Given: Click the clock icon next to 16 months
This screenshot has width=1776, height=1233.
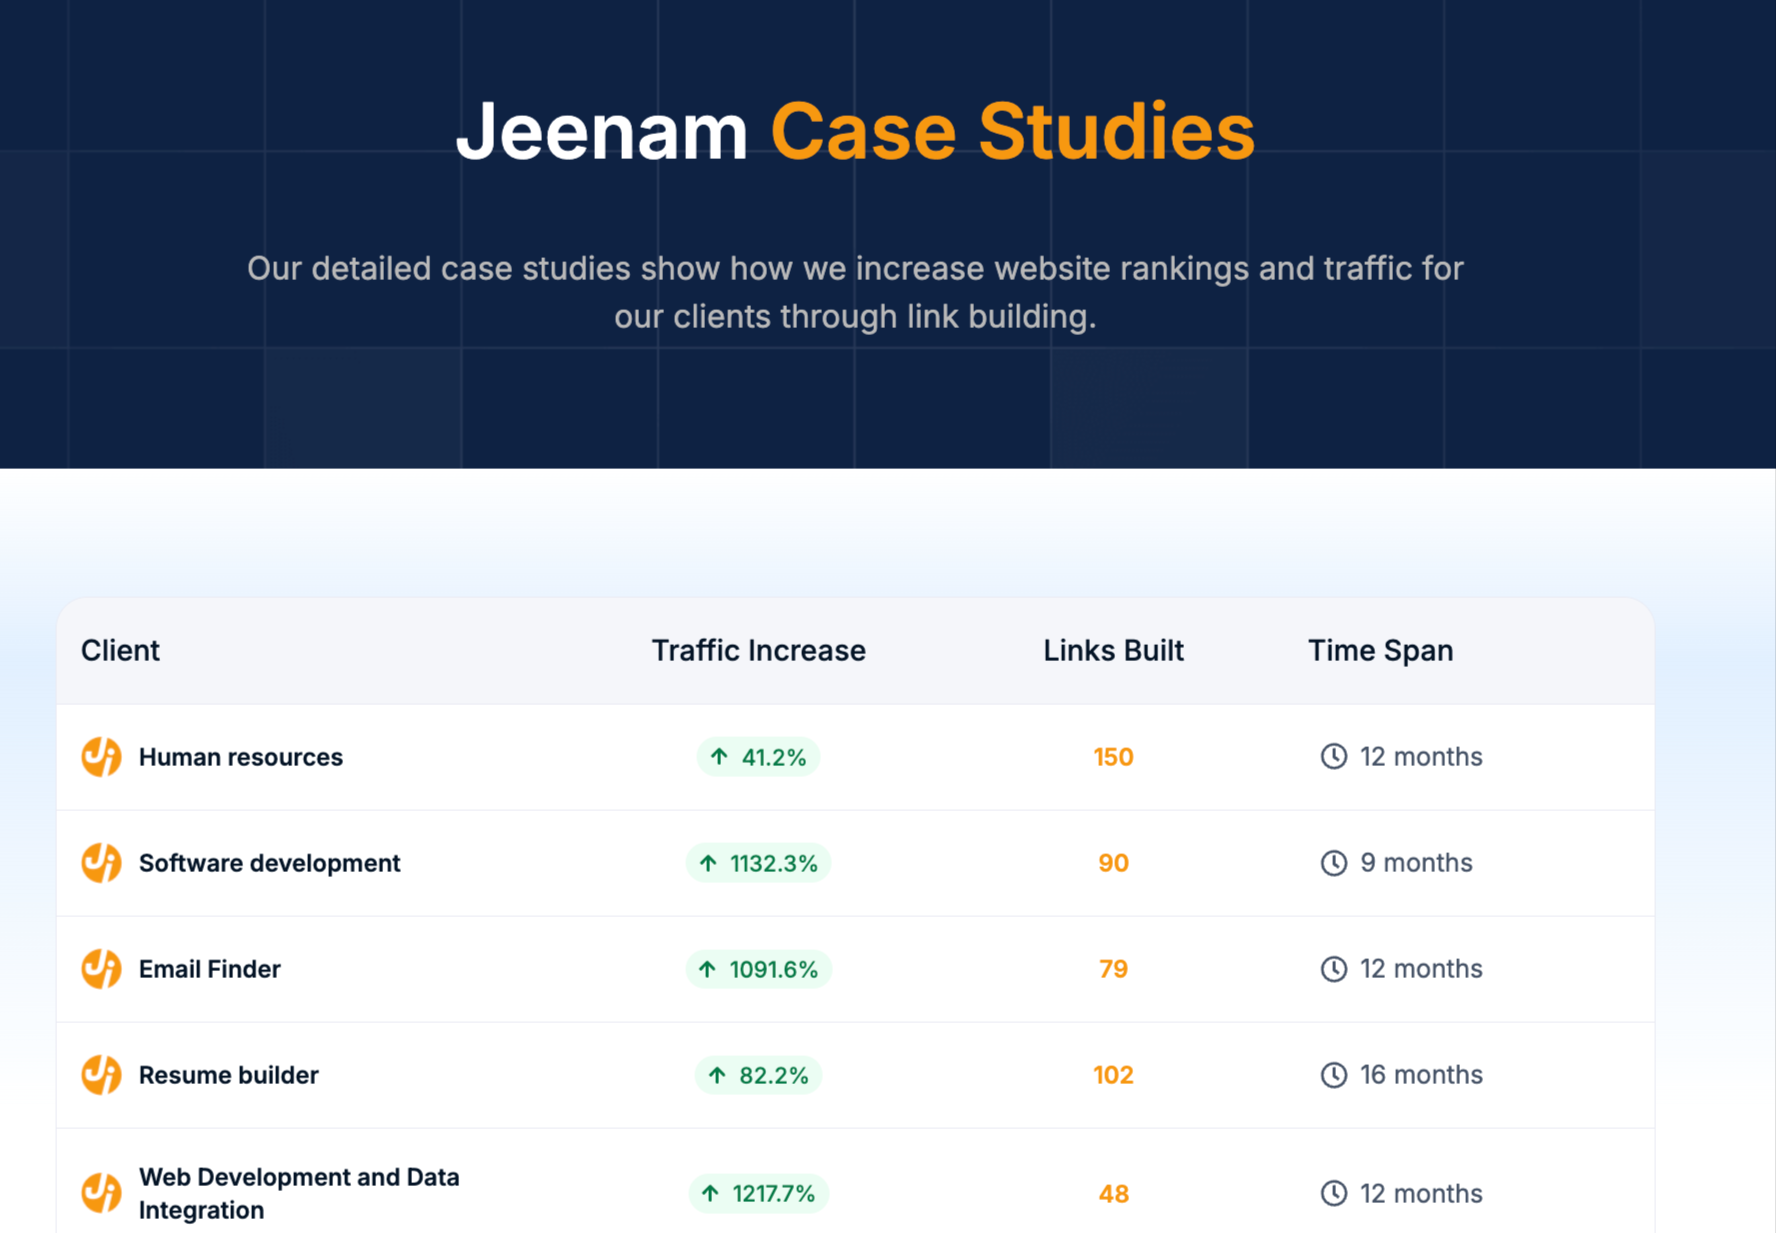Looking at the screenshot, I should point(1334,1075).
